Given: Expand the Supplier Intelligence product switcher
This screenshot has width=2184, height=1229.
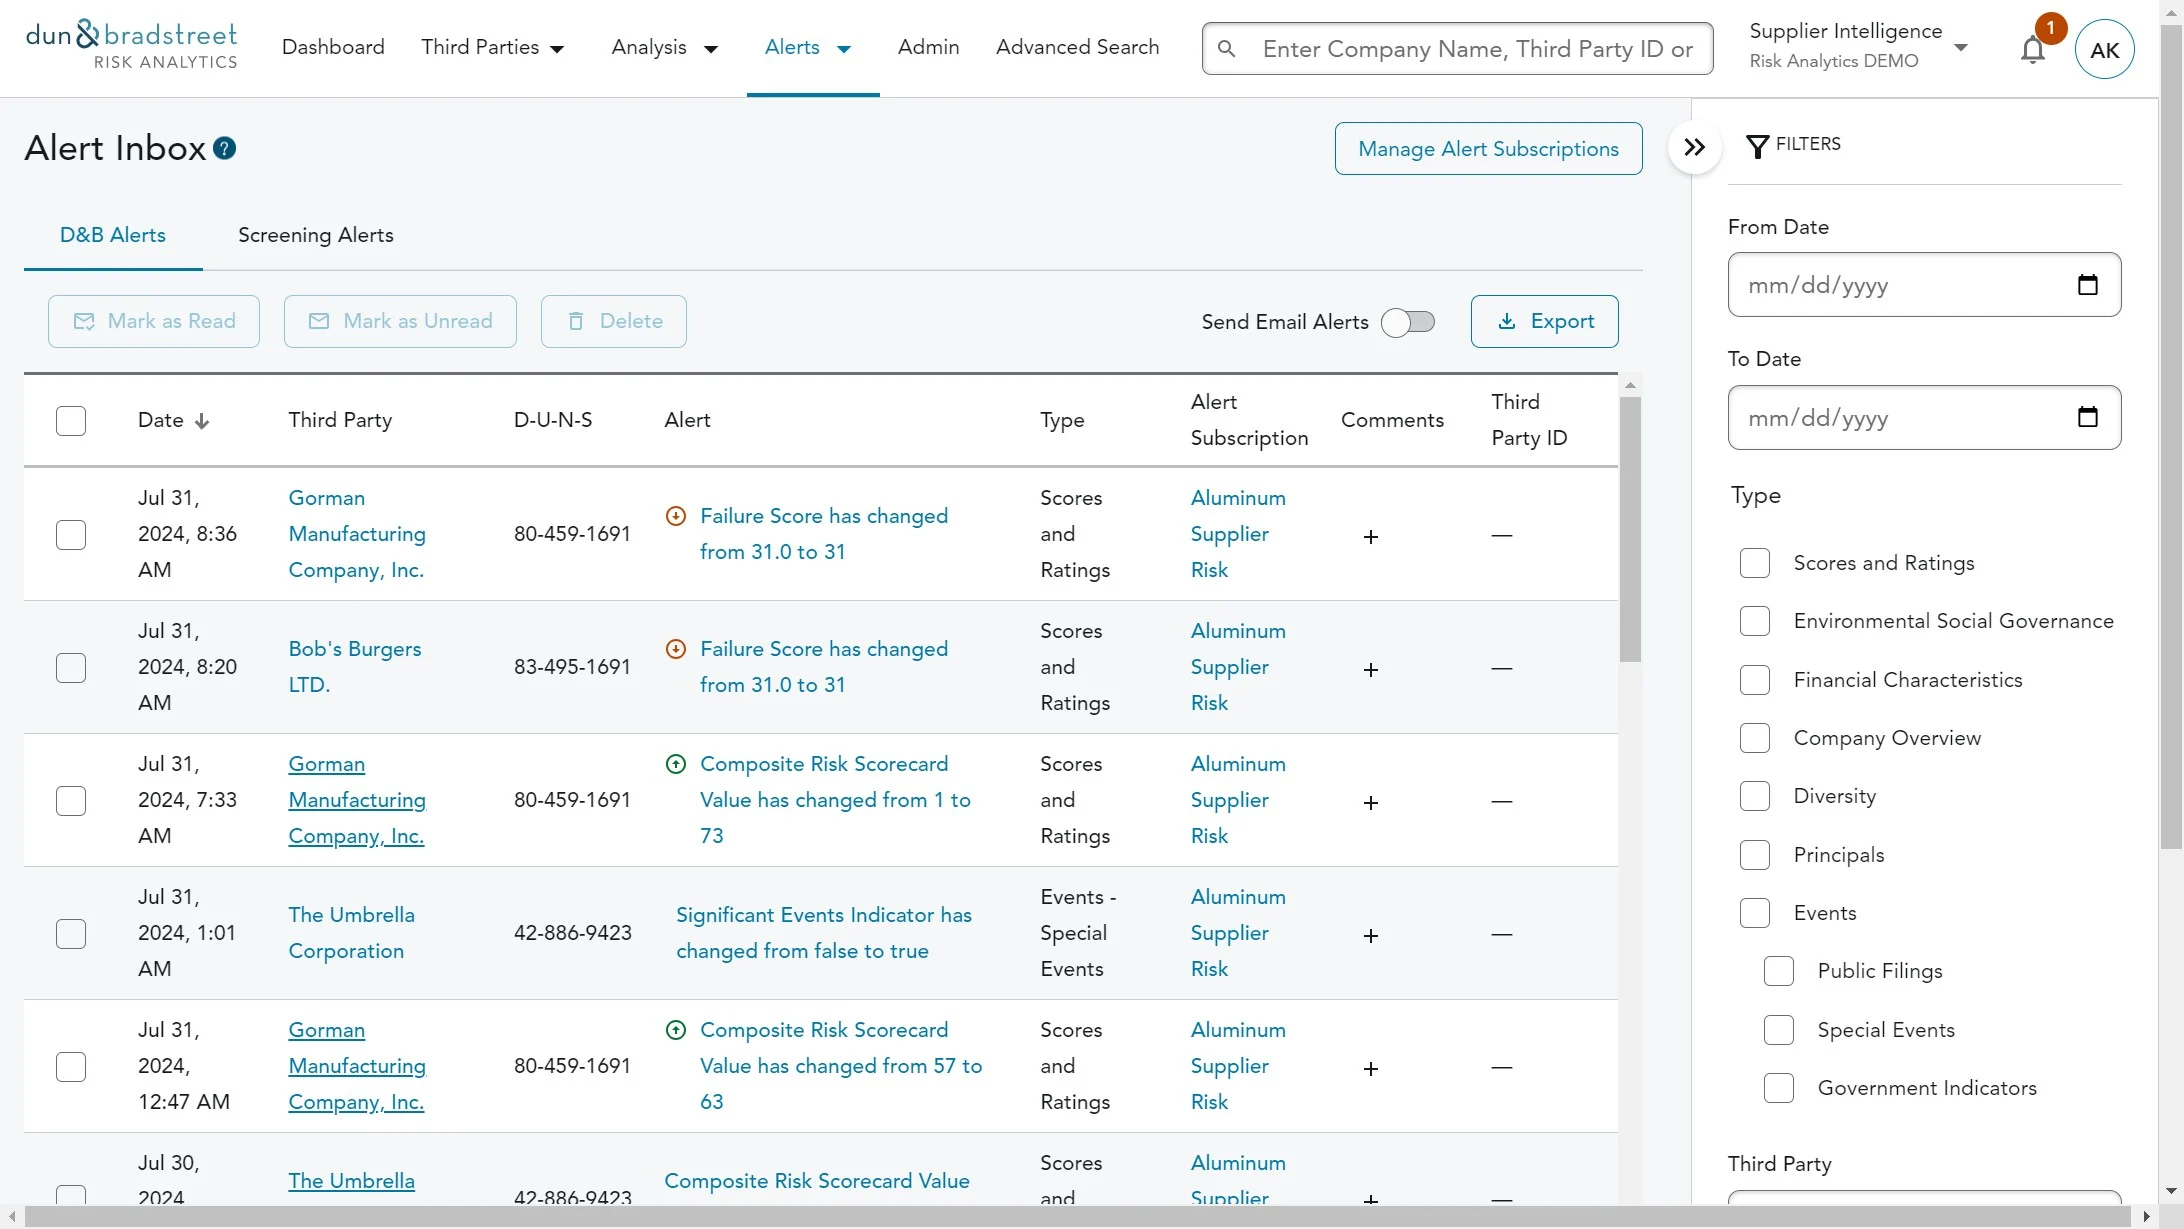Looking at the screenshot, I should coord(1960,47).
